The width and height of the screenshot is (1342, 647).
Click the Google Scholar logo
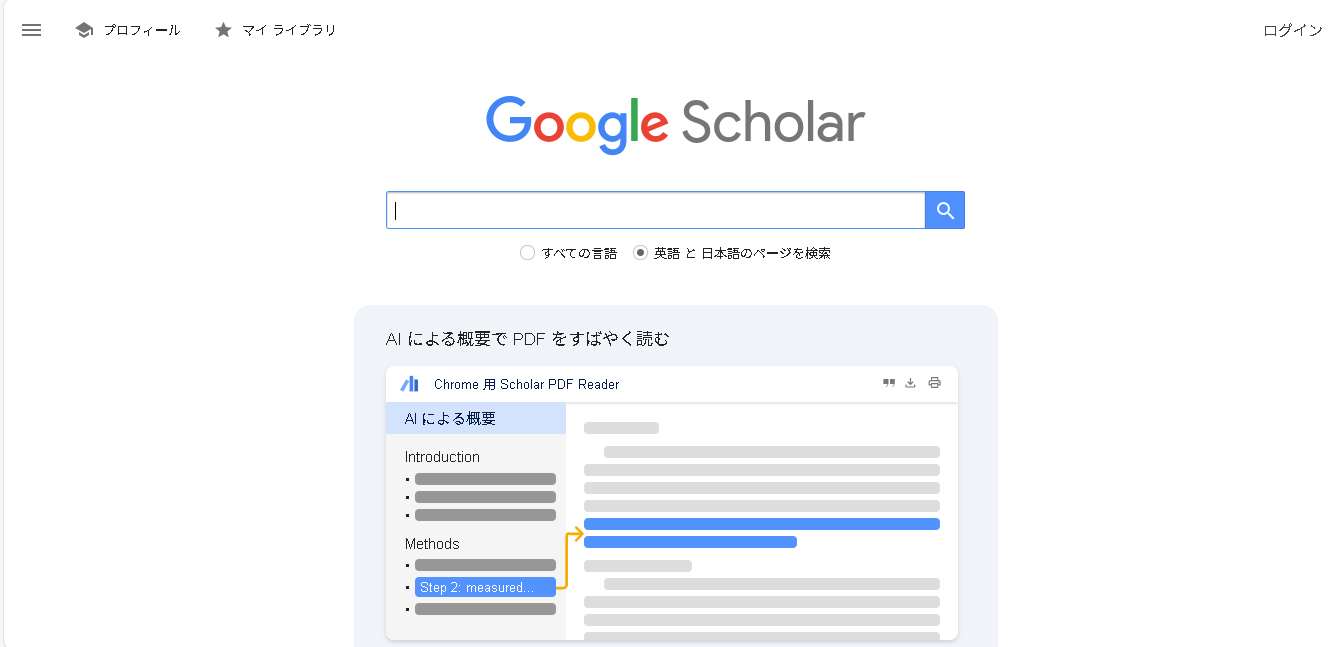pyautogui.click(x=675, y=124)
